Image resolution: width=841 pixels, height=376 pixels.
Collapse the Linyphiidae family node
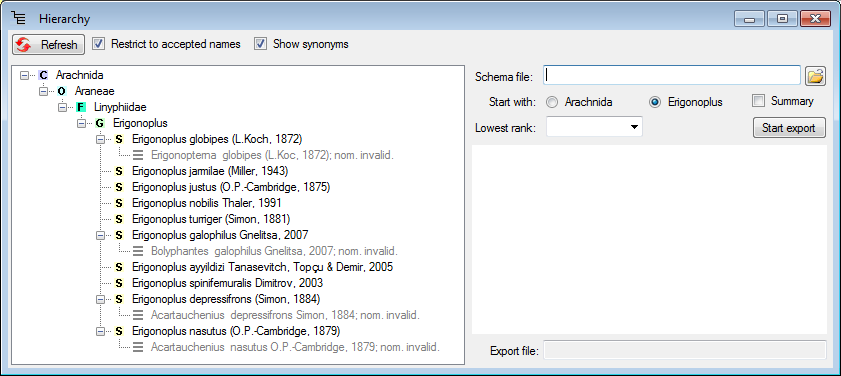62,107
